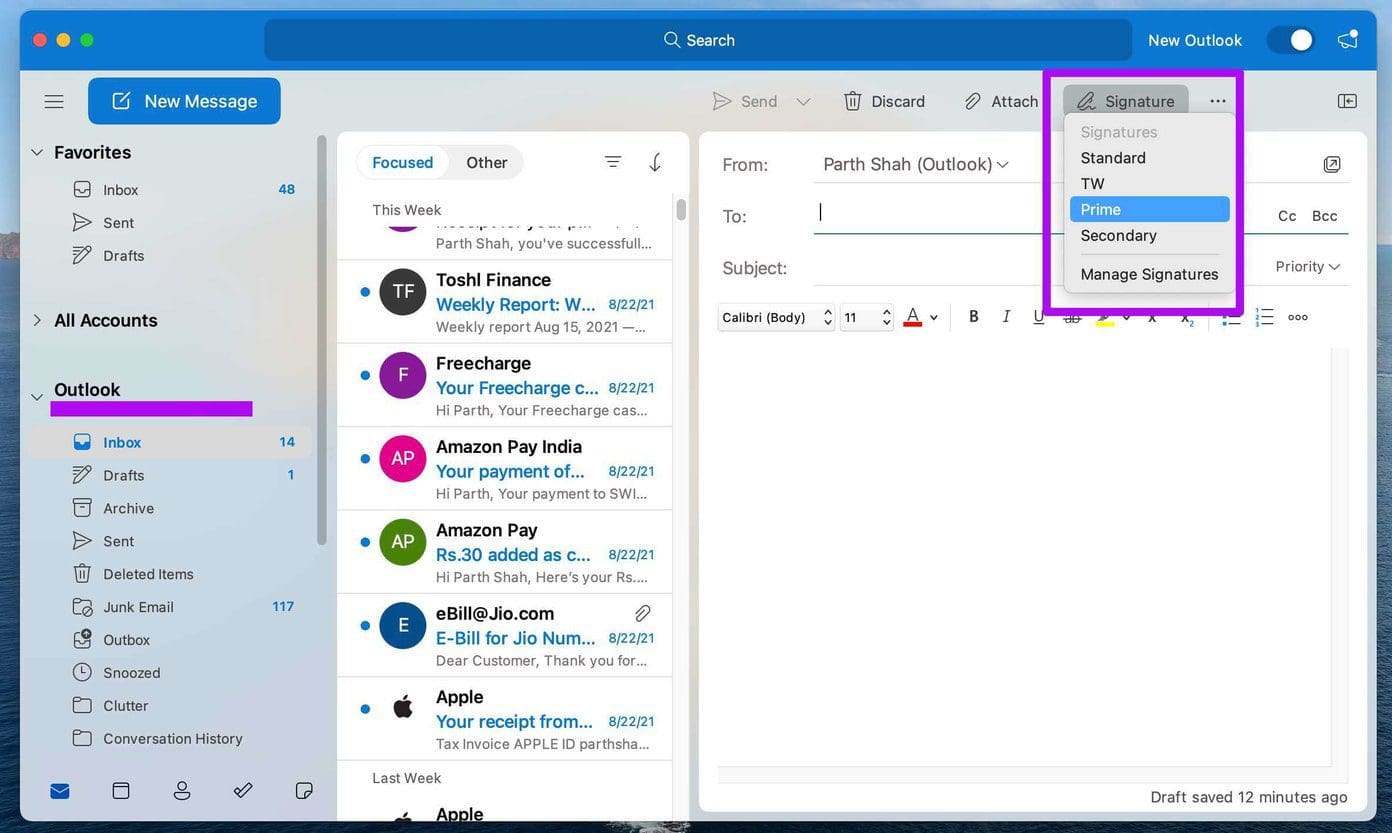Viewport: 1392px width, 833px height.
Task: Expand the All Accounts section
Action: point(37,320)
